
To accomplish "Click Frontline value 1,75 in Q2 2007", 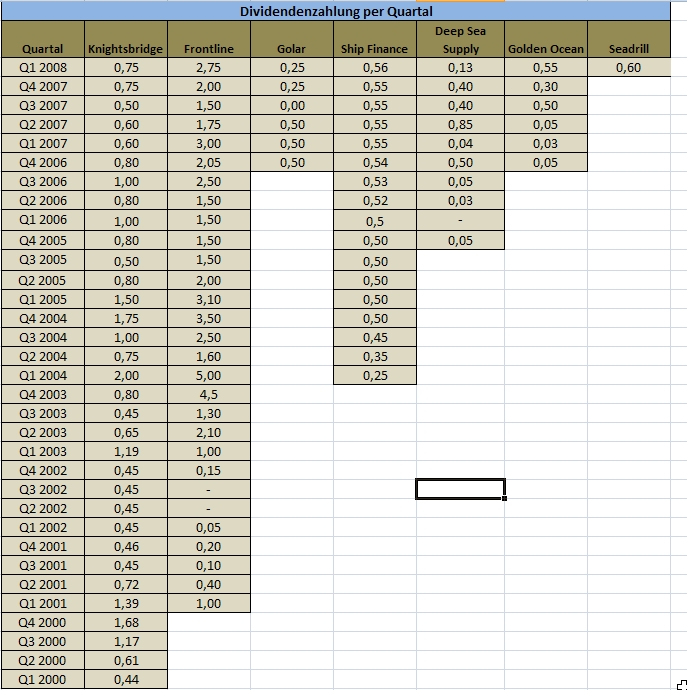I will [209, 124].
